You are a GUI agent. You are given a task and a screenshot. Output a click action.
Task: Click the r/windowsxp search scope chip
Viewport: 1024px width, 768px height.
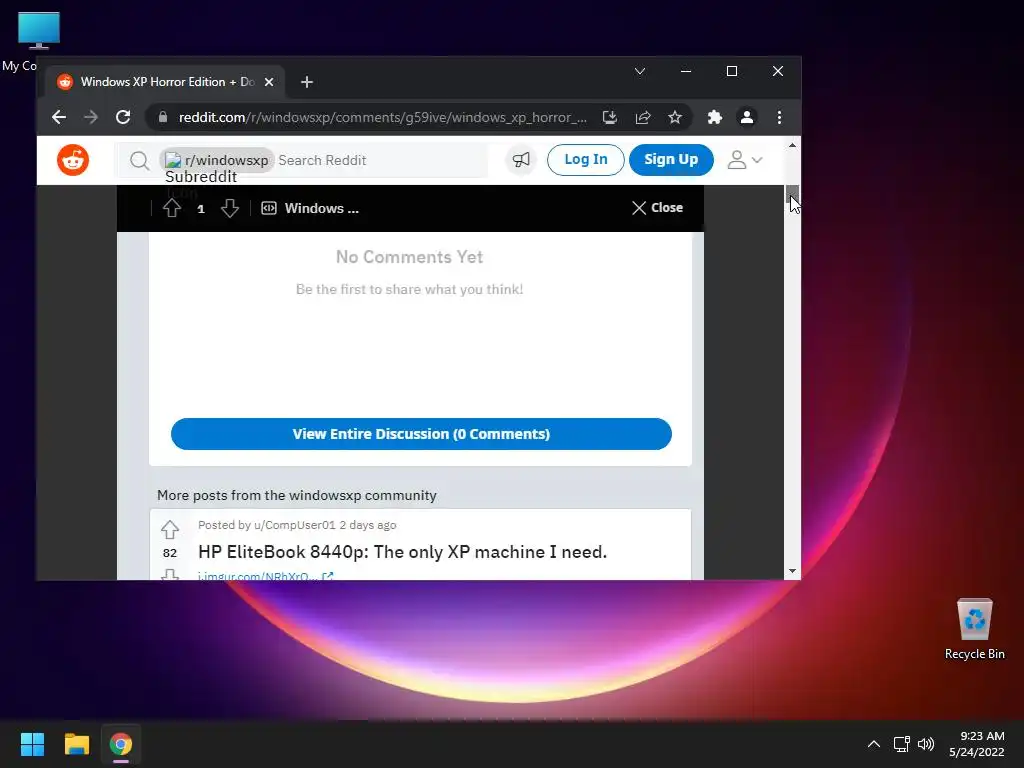(x=217, y=161)
